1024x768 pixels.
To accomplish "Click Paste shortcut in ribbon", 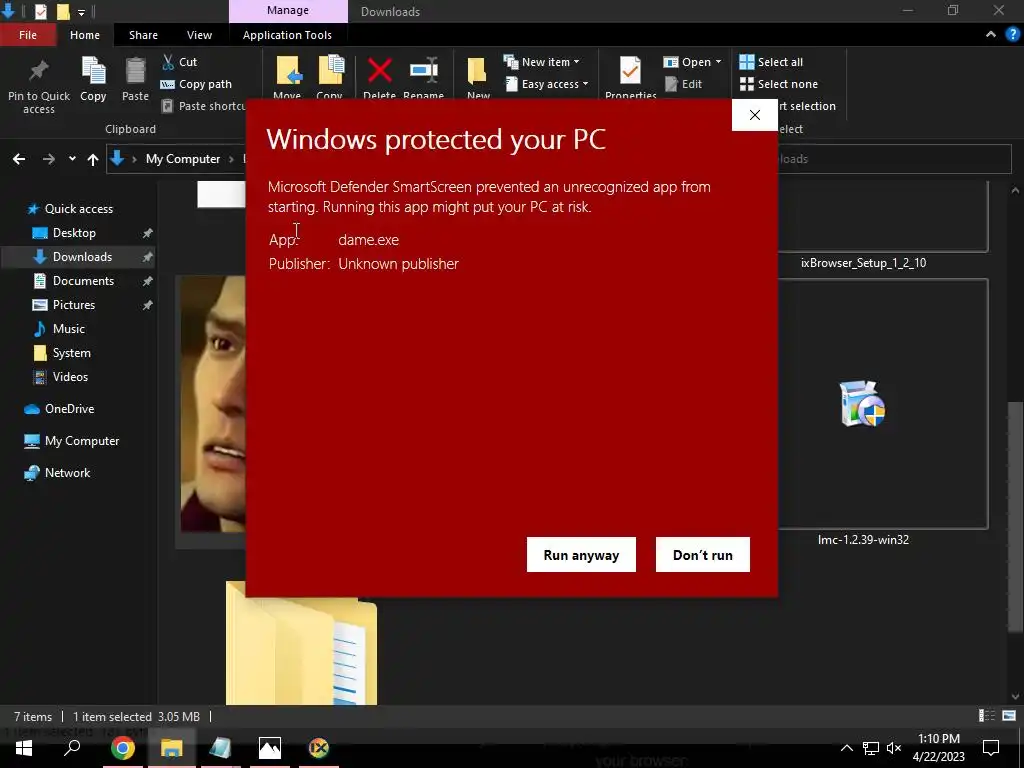I will coord(204,106).
